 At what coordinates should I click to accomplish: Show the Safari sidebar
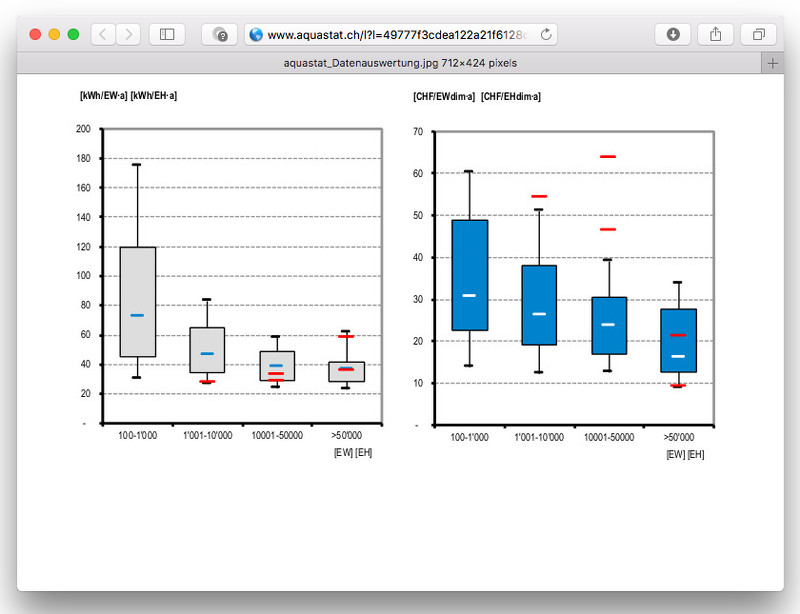point(167,34)
